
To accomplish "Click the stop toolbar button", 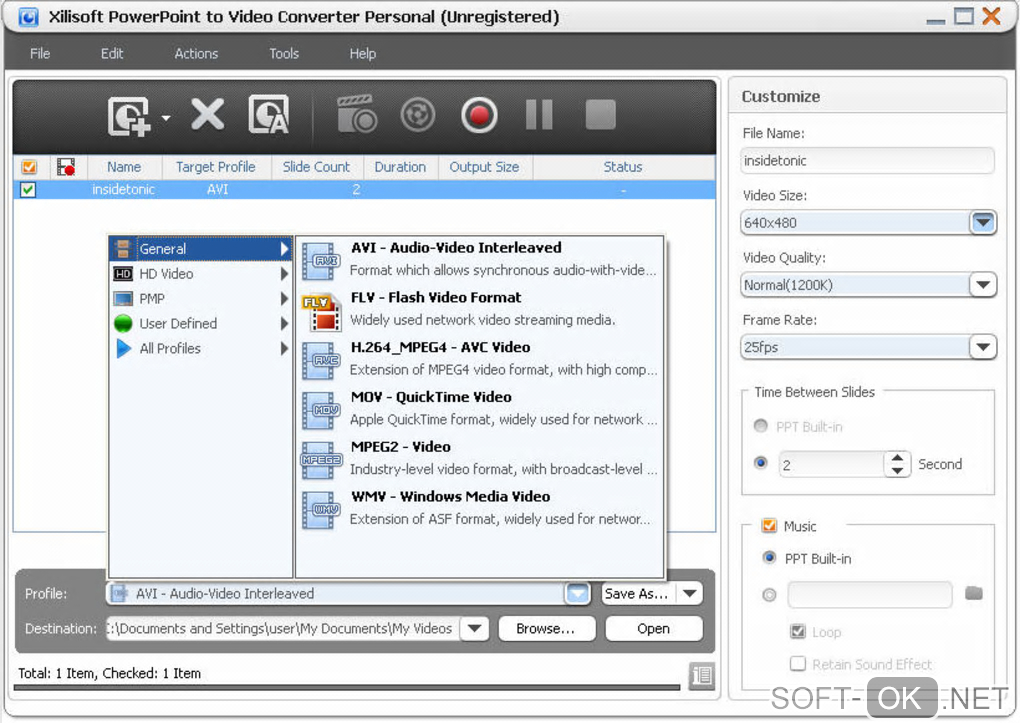I will tap(600, 115).
